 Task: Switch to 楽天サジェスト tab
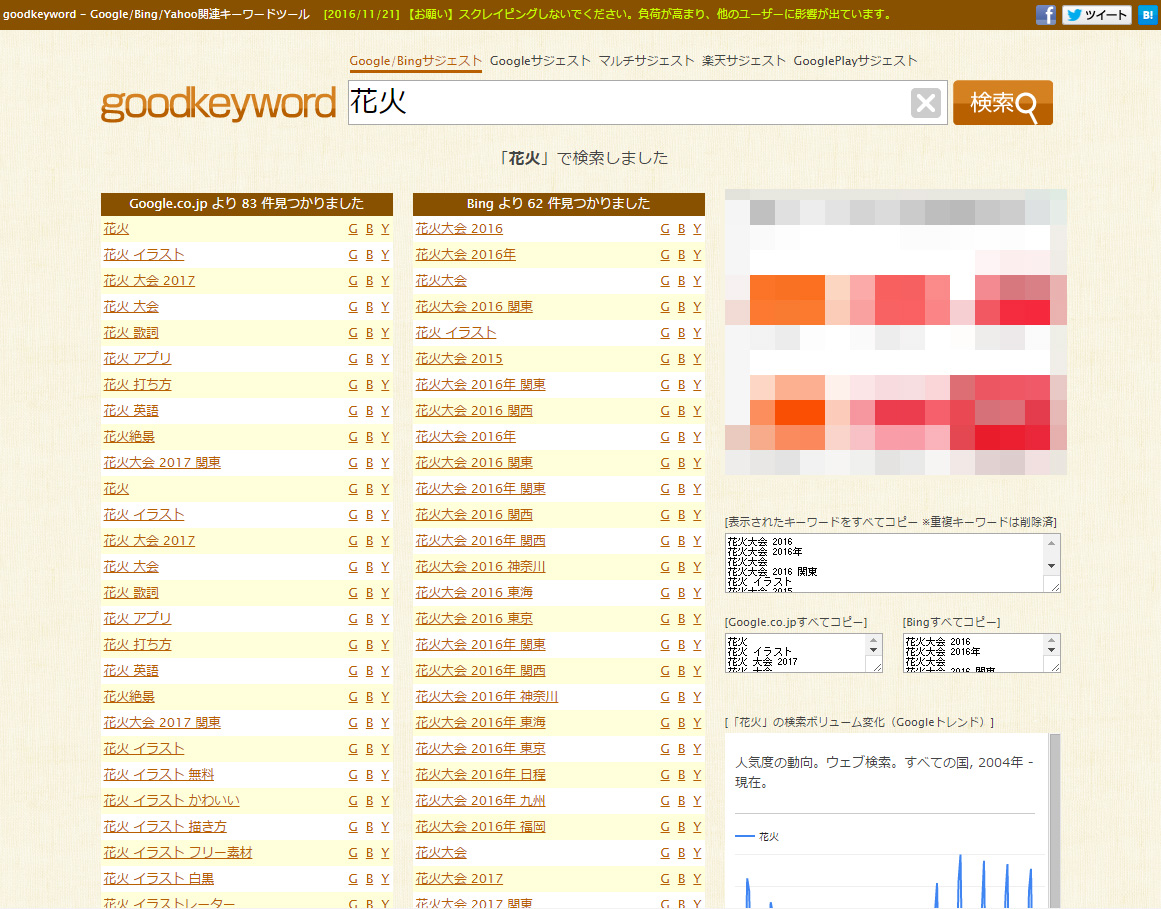point(743,61)
